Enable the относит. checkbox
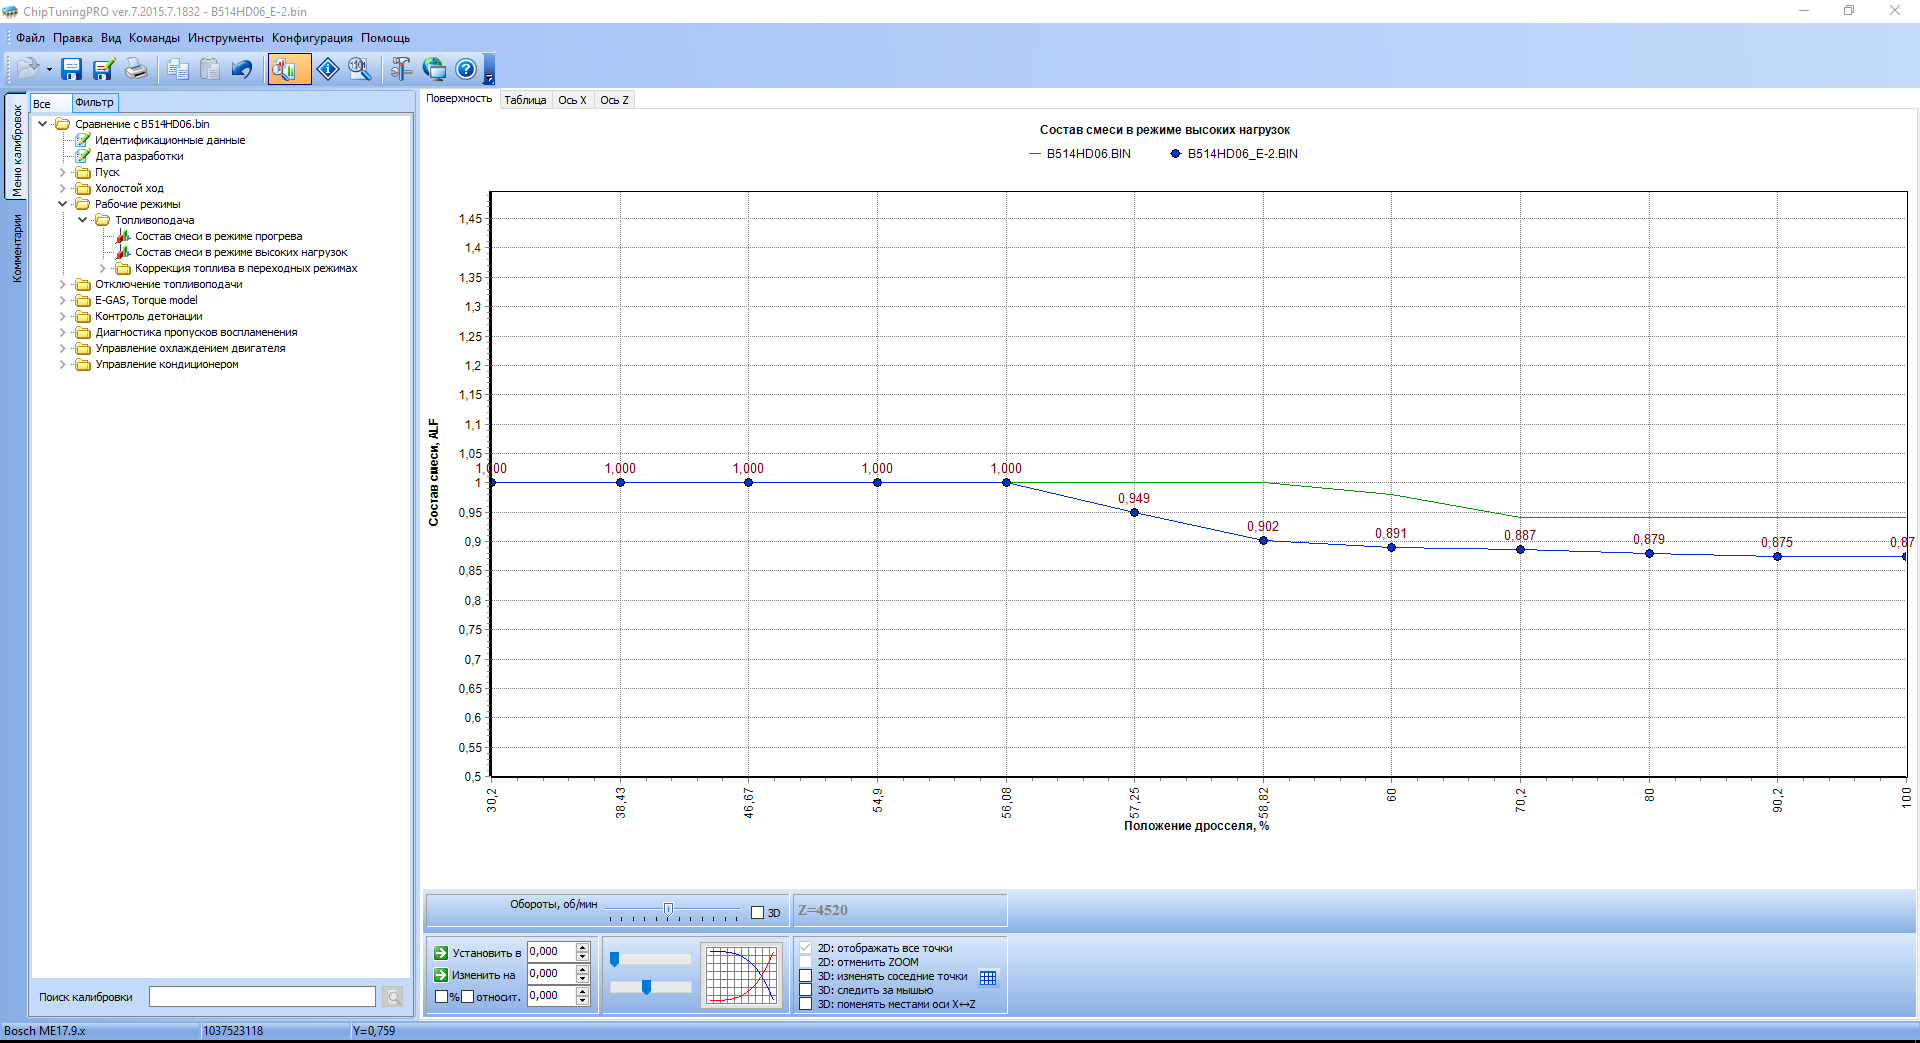The height and width of the screenshot is (1043, 1920). pyautogui.click(x=467, y=997)
